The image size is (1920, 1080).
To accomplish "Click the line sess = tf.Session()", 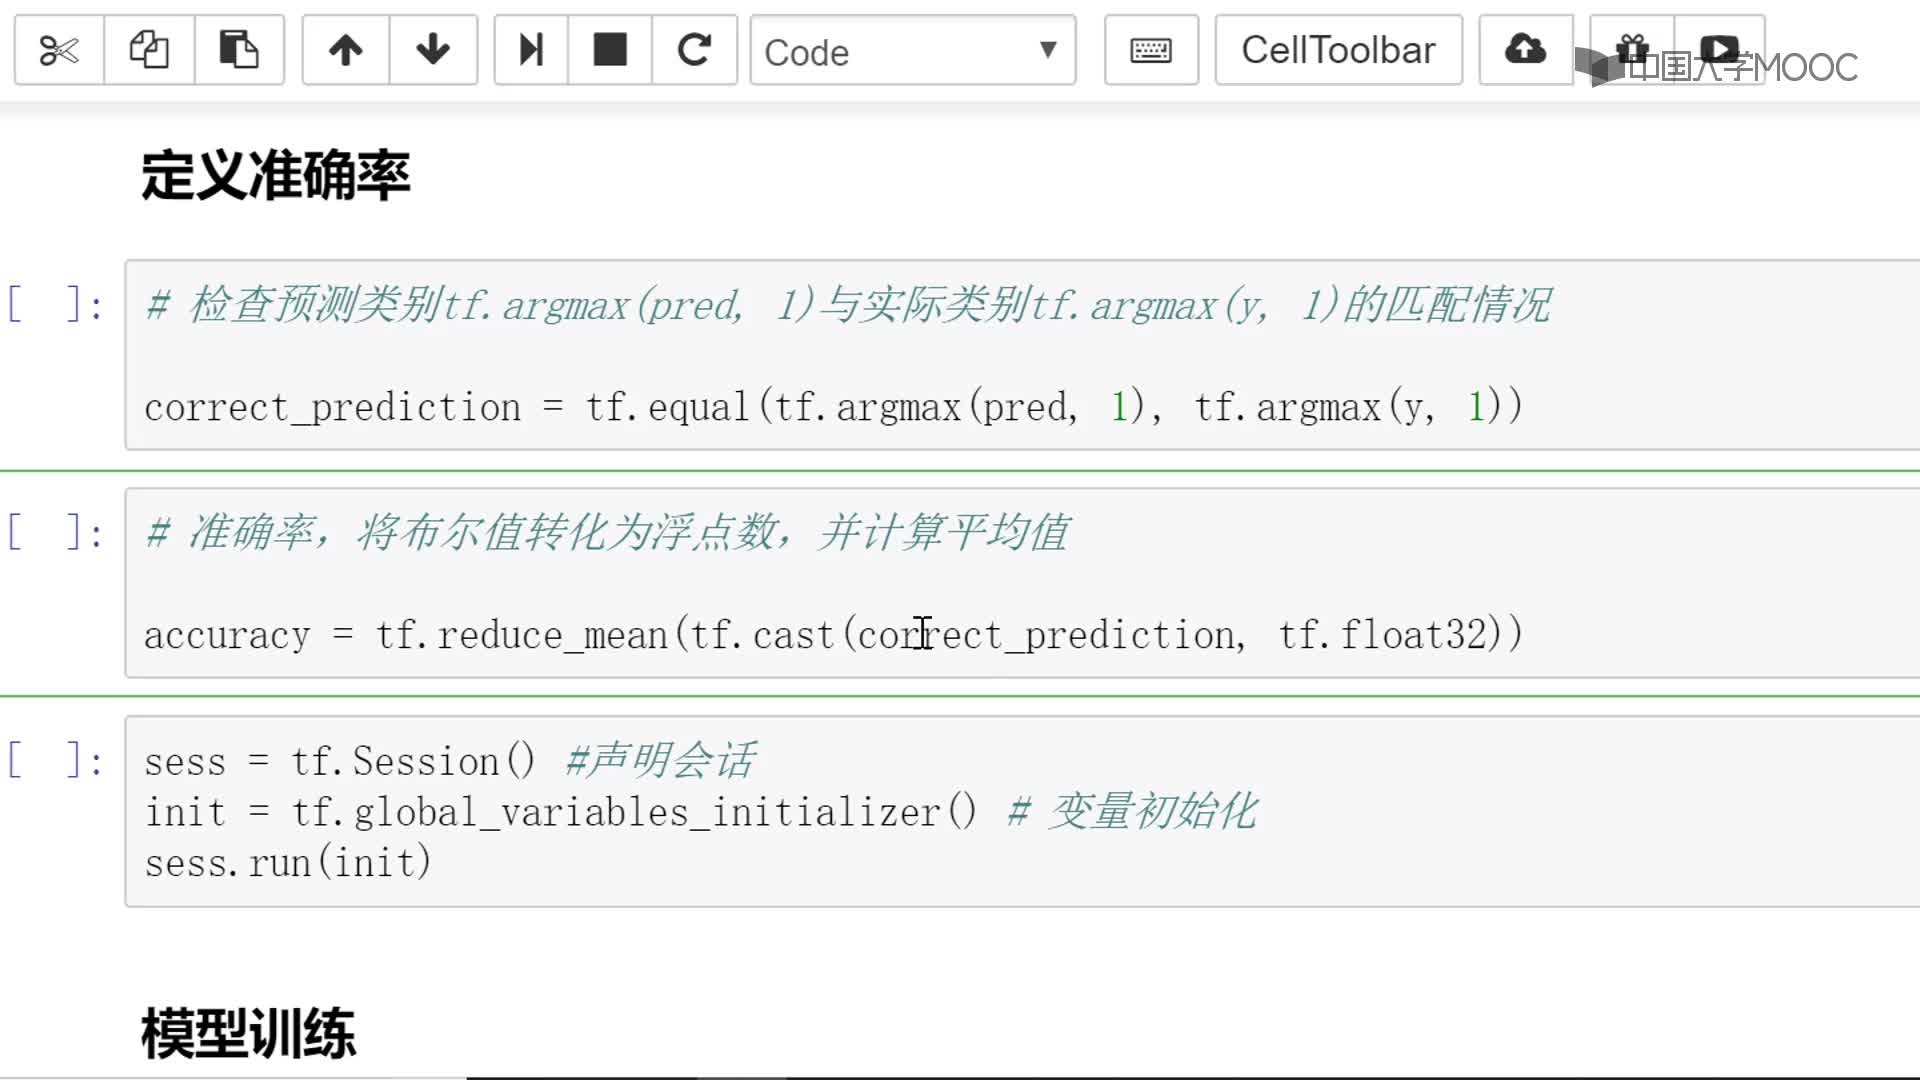I will coord(340,762).
